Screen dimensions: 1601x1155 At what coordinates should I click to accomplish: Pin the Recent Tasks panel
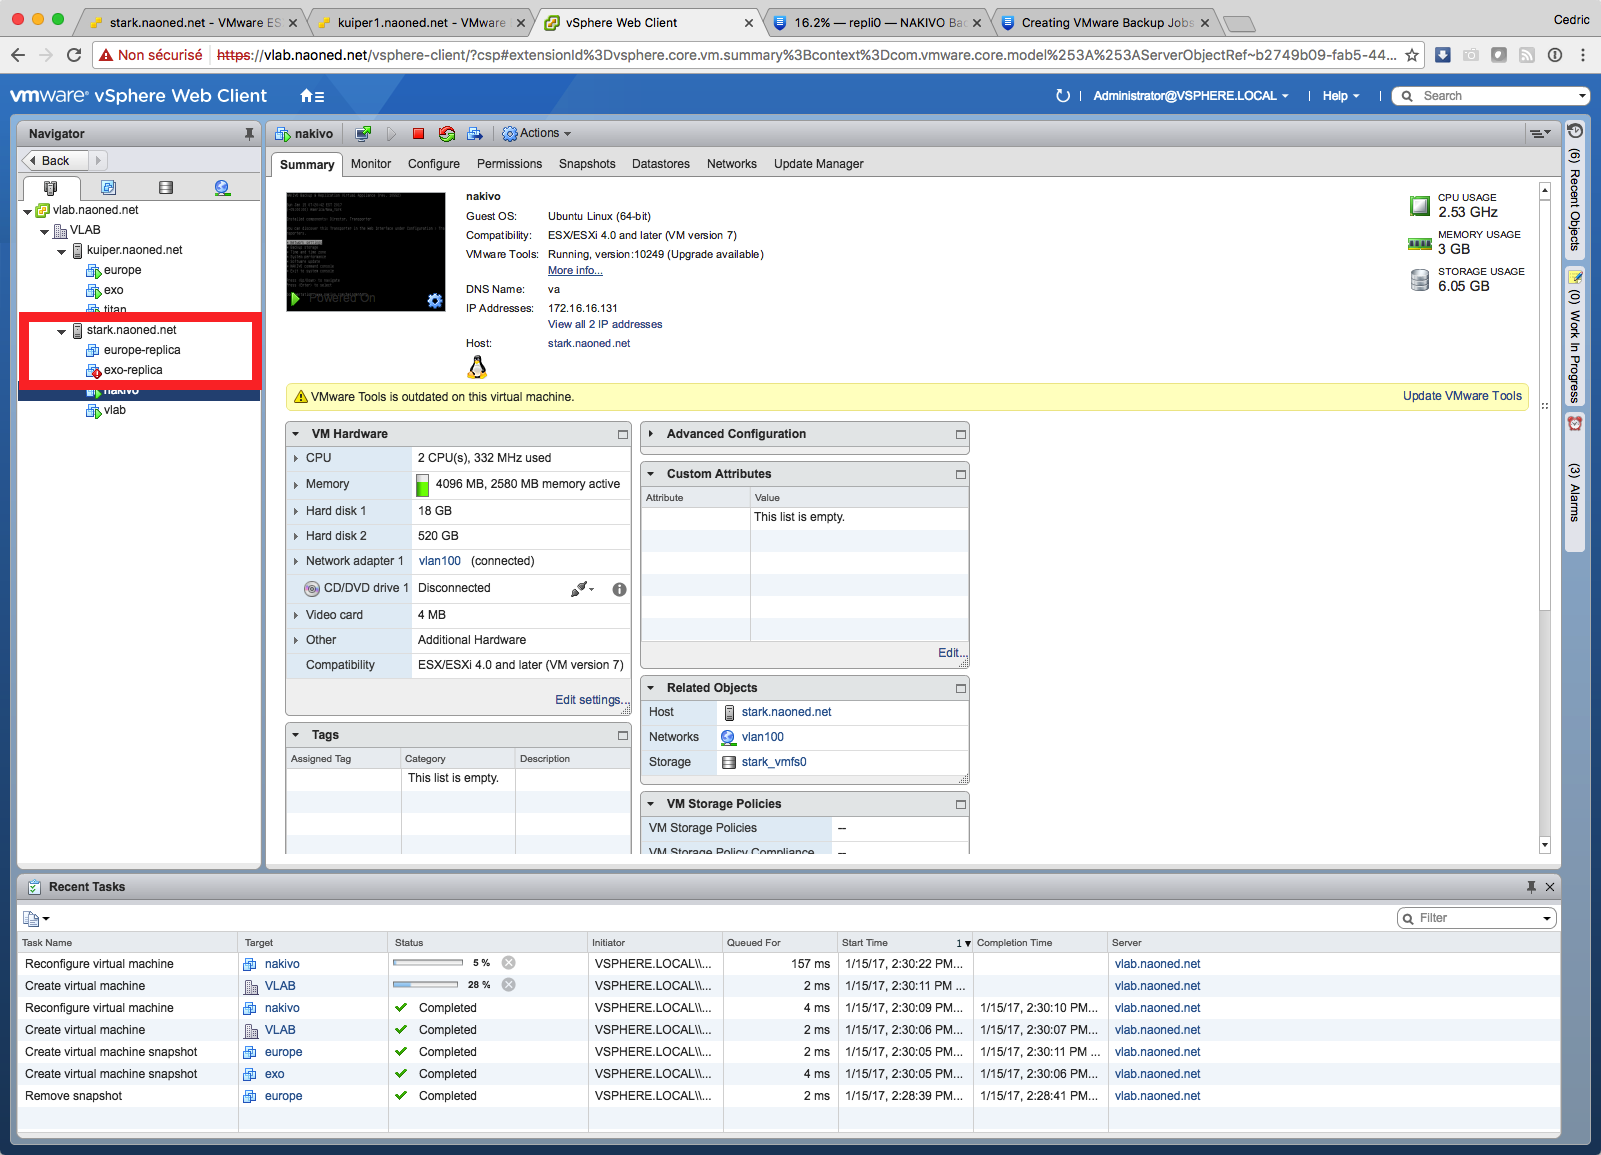(1530, 887)
